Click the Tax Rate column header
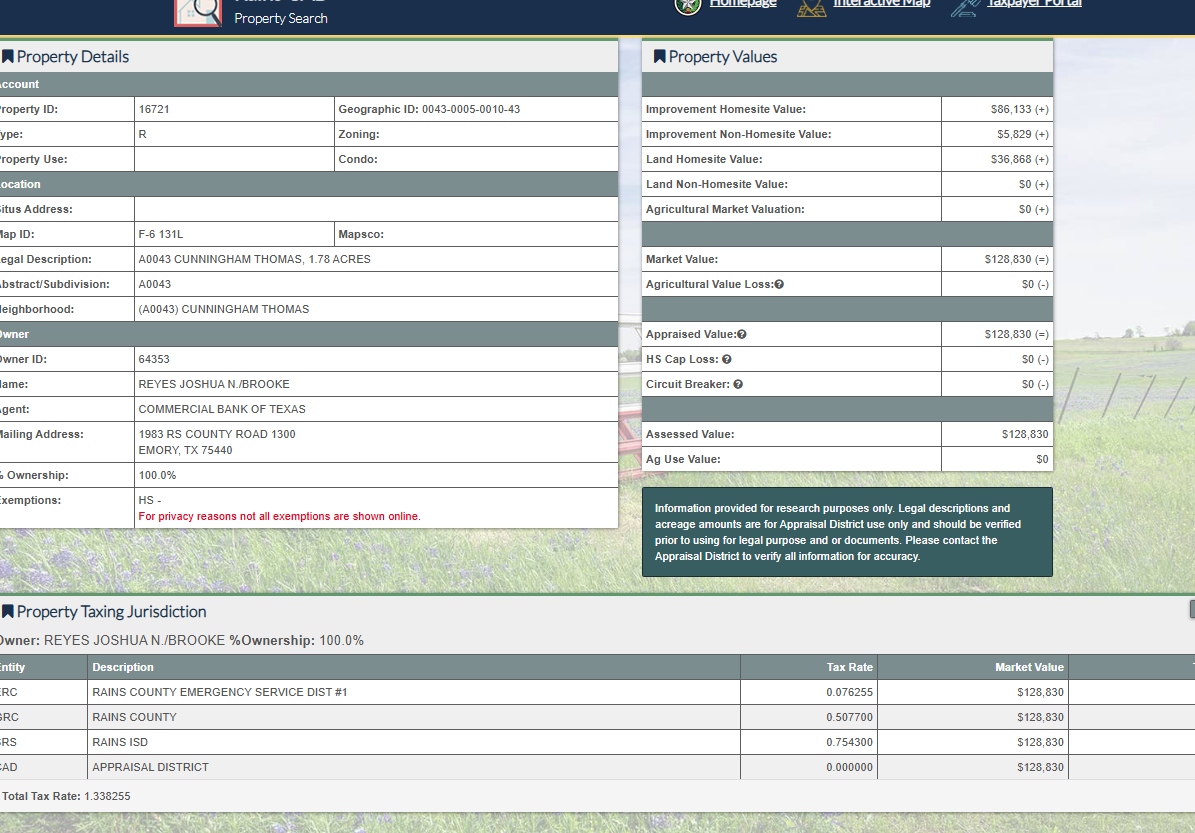Screen dimensions: 1195x833 click(849, 667)
